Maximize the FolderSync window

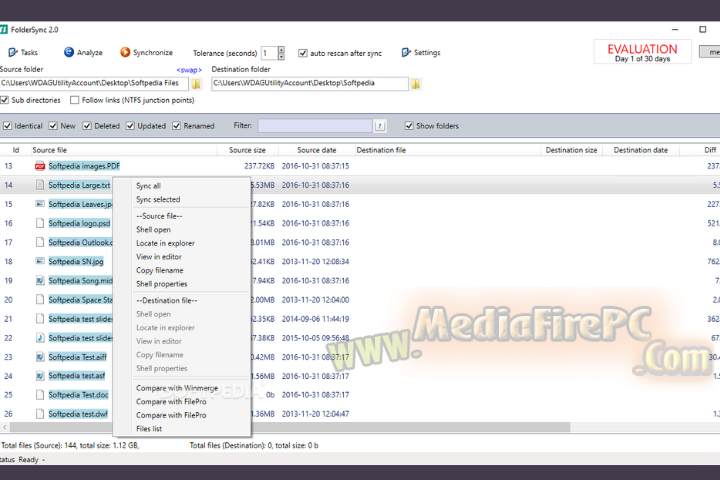pos(703,29)
